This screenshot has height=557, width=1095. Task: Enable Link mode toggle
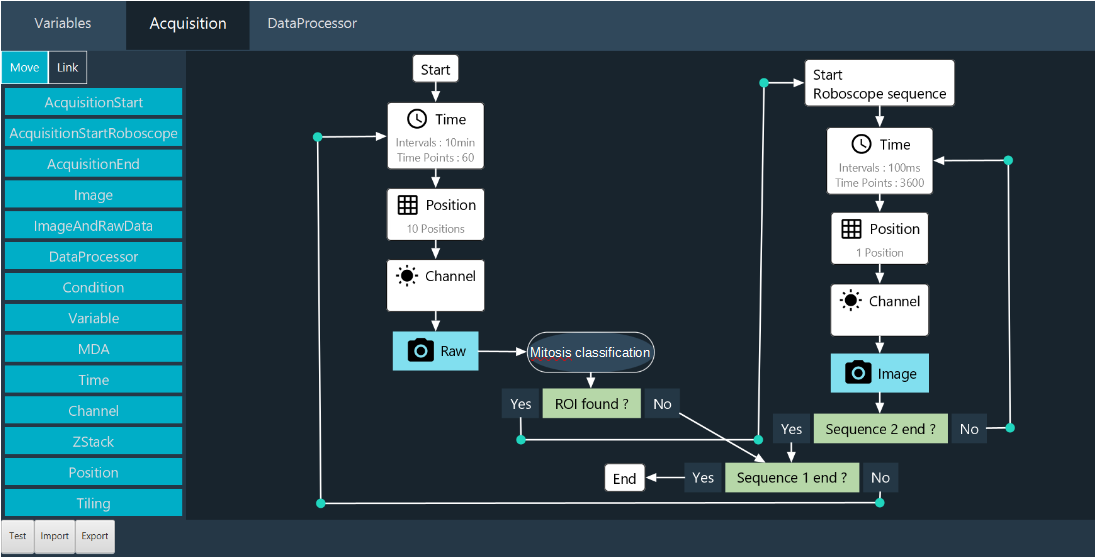(68, 68)
